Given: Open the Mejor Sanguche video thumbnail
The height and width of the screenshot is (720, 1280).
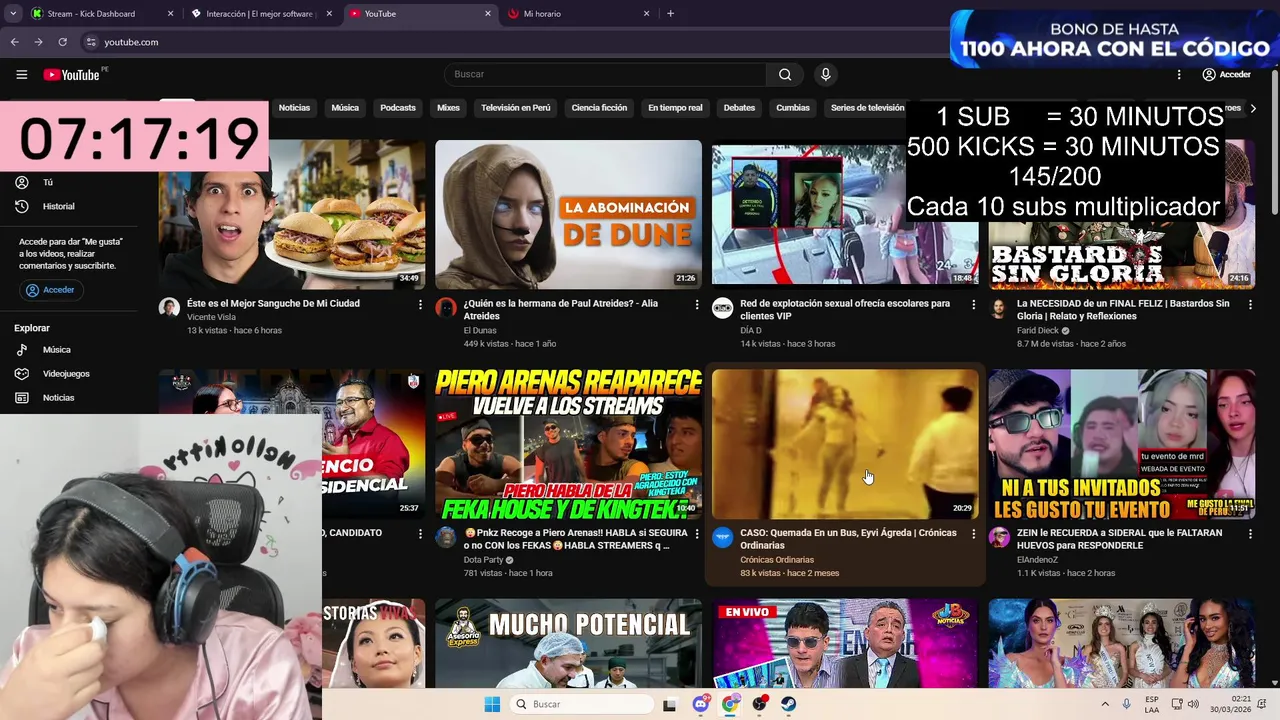Looking at the screenshot, I should pos(292,215).
